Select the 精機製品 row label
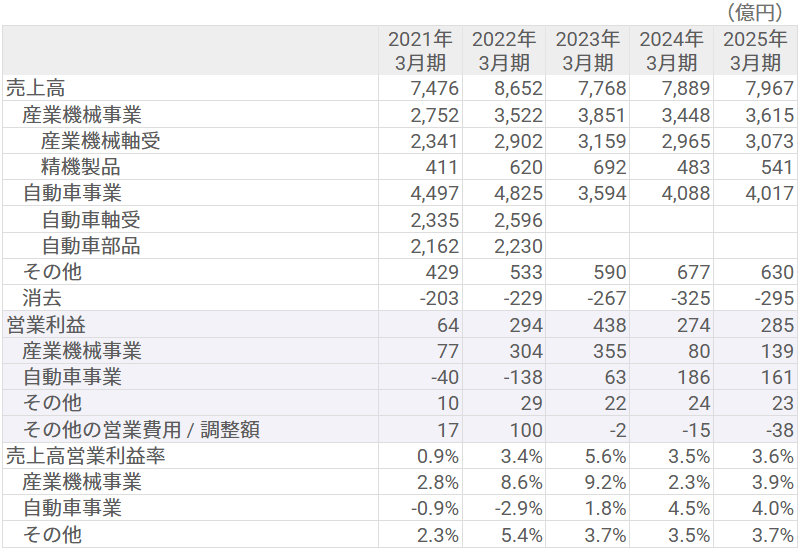 pyautogui.click(x=80, y=167)
